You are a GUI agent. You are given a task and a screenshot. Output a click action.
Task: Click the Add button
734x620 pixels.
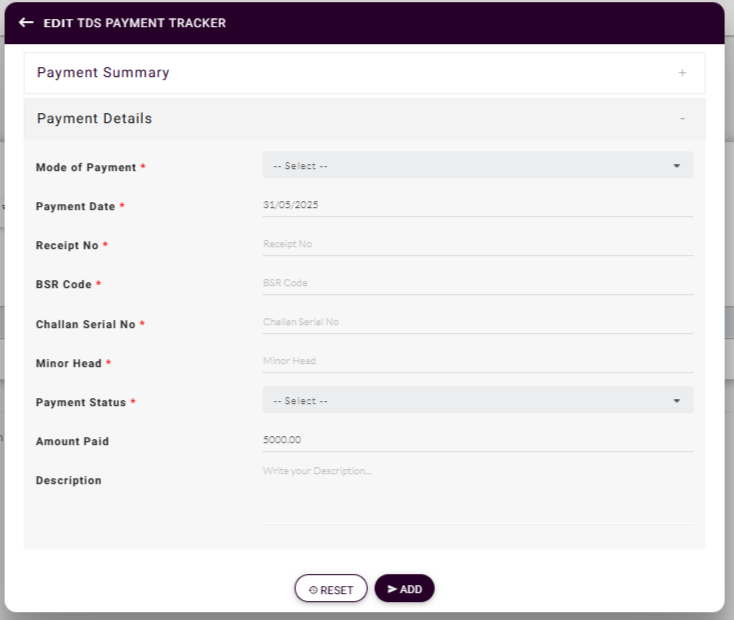[404, 589]
